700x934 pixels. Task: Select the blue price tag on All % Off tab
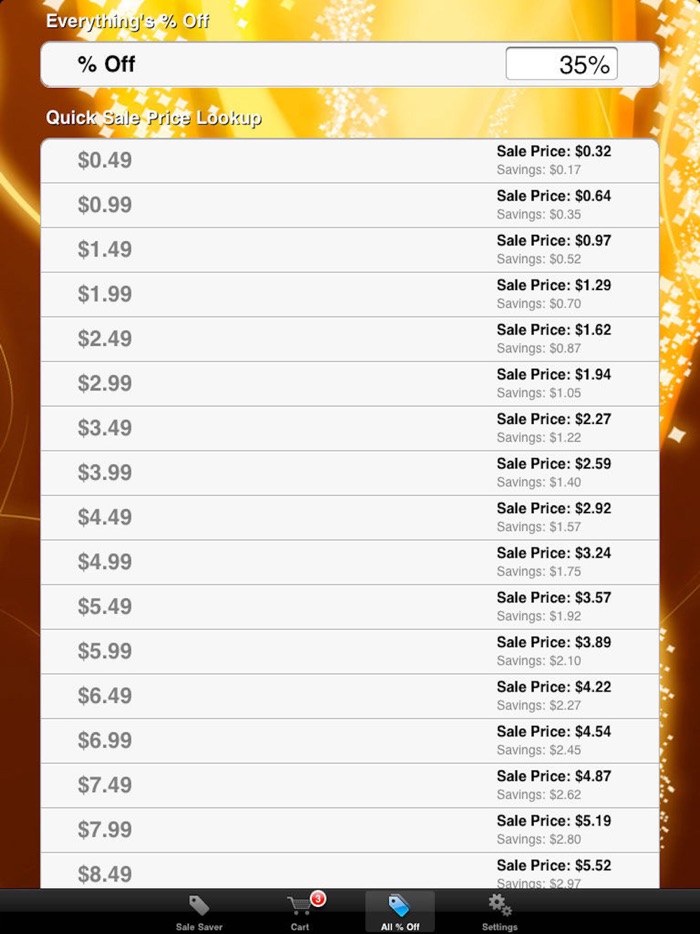(x=399, y=904)
